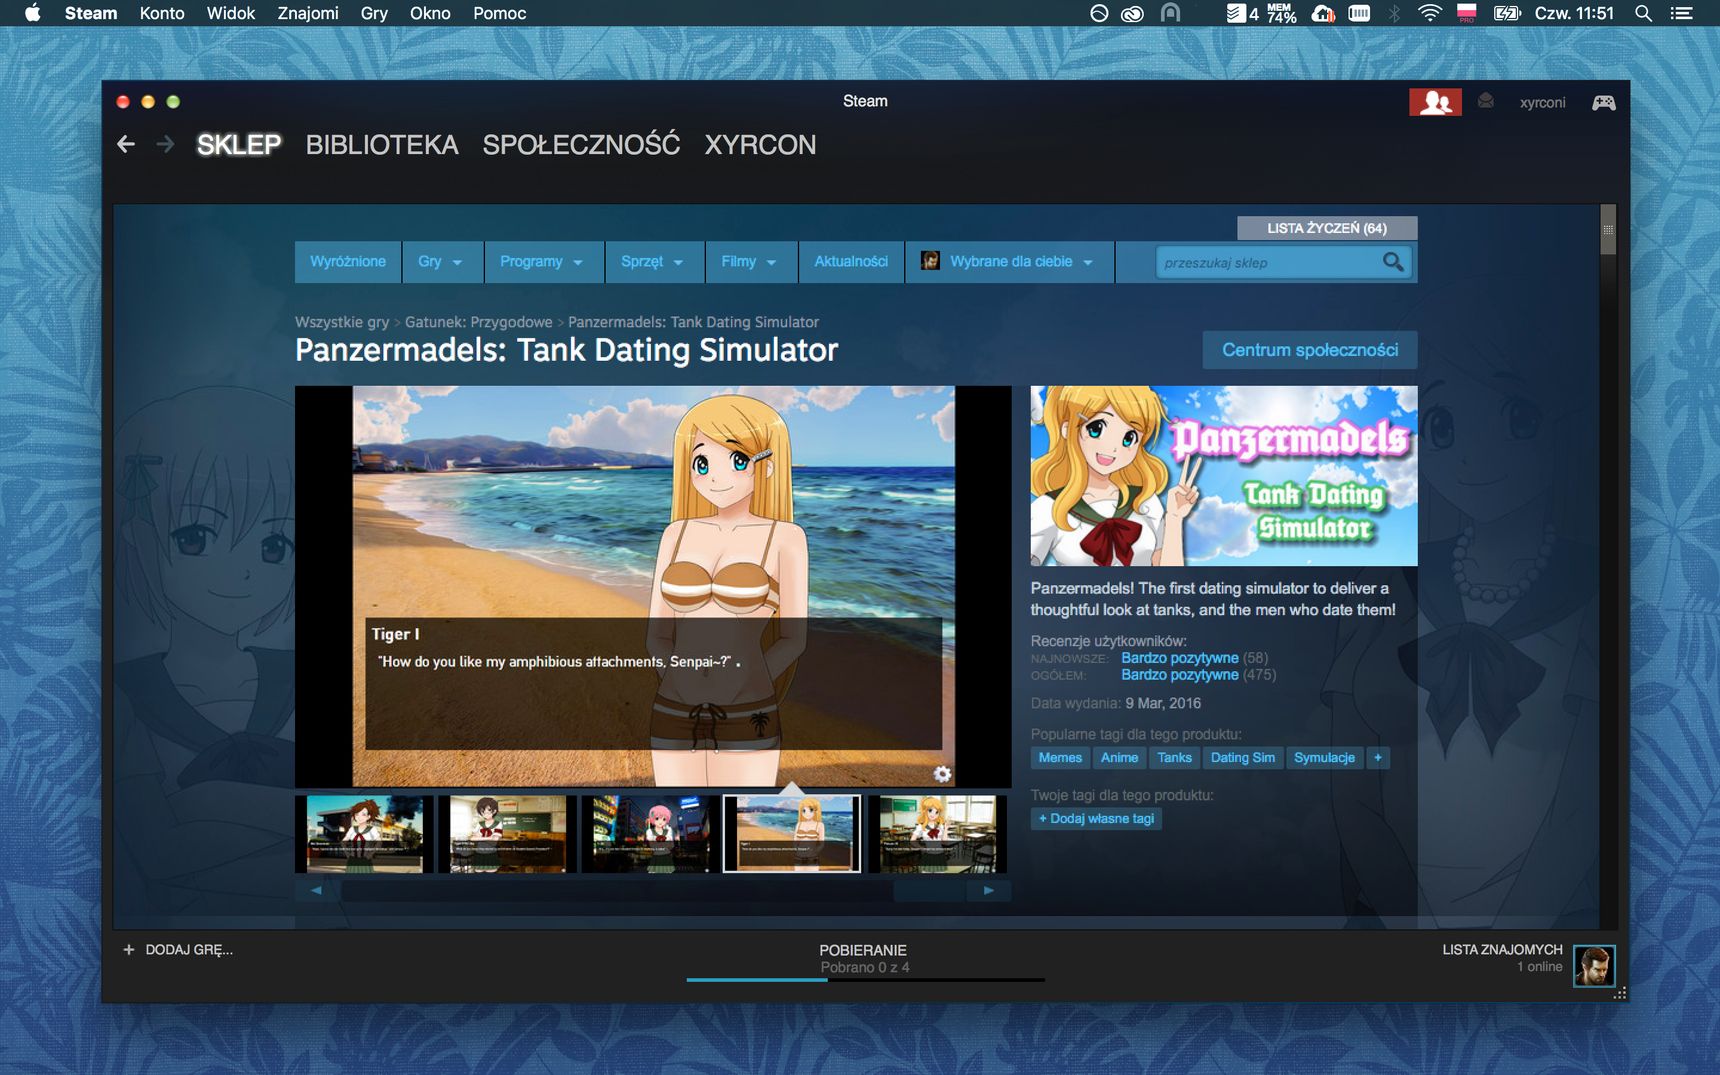
Task: Click the plus icon next to DODAJ GRĘ
Action: pyautogui.click(x=128, y=950)
